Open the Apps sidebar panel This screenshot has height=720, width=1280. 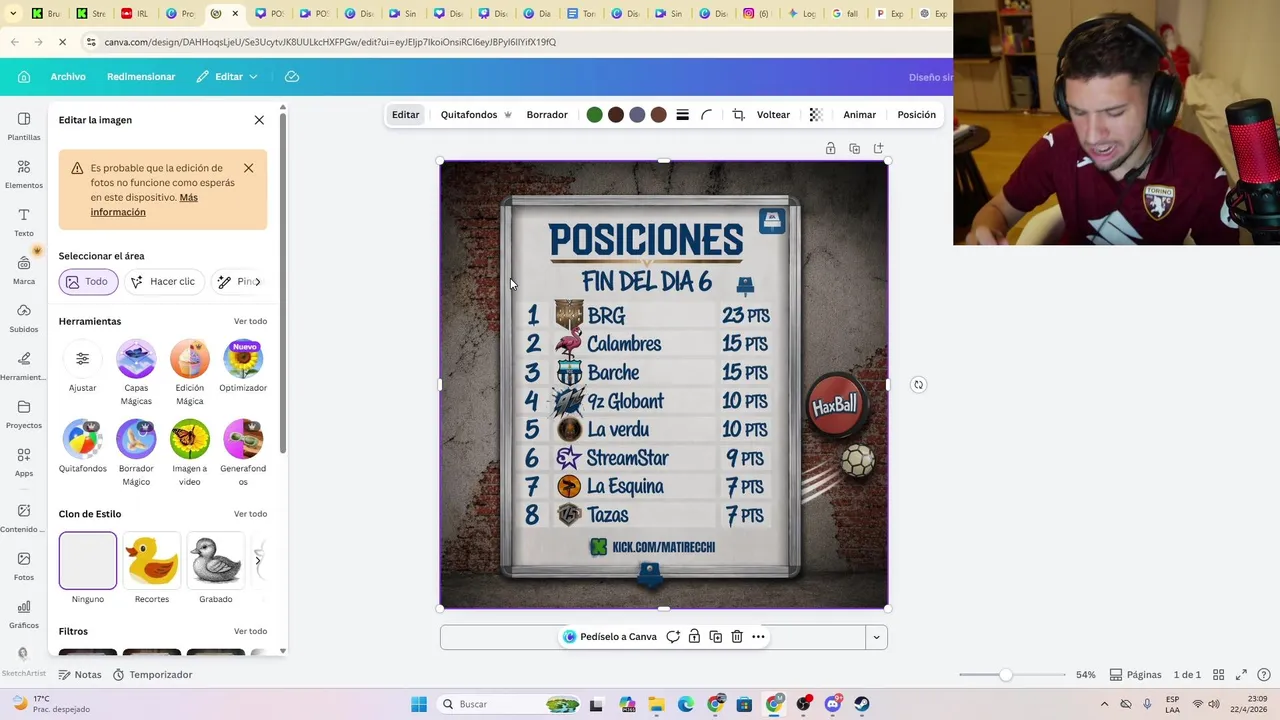pyautogui.click(x=24, y=462)
